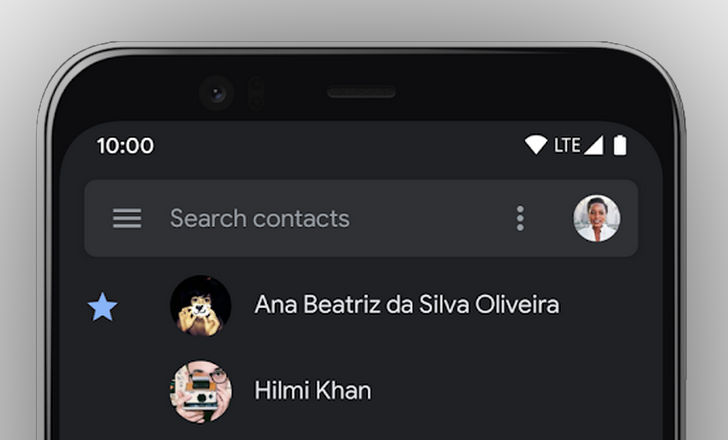This screenshot has width=728, height=440.
Task: Tap the front camera lens
Action: pos(216,94)
